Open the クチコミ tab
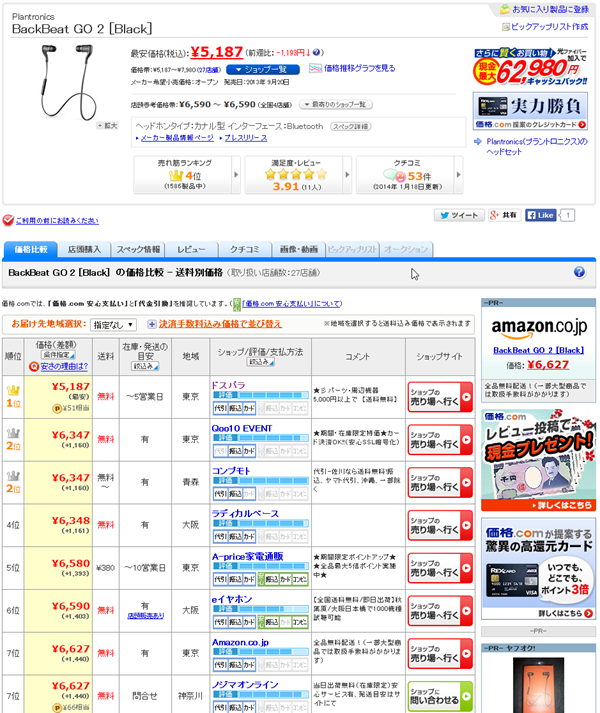This screenshot has width=600, height=713. (x=245, y=249)
